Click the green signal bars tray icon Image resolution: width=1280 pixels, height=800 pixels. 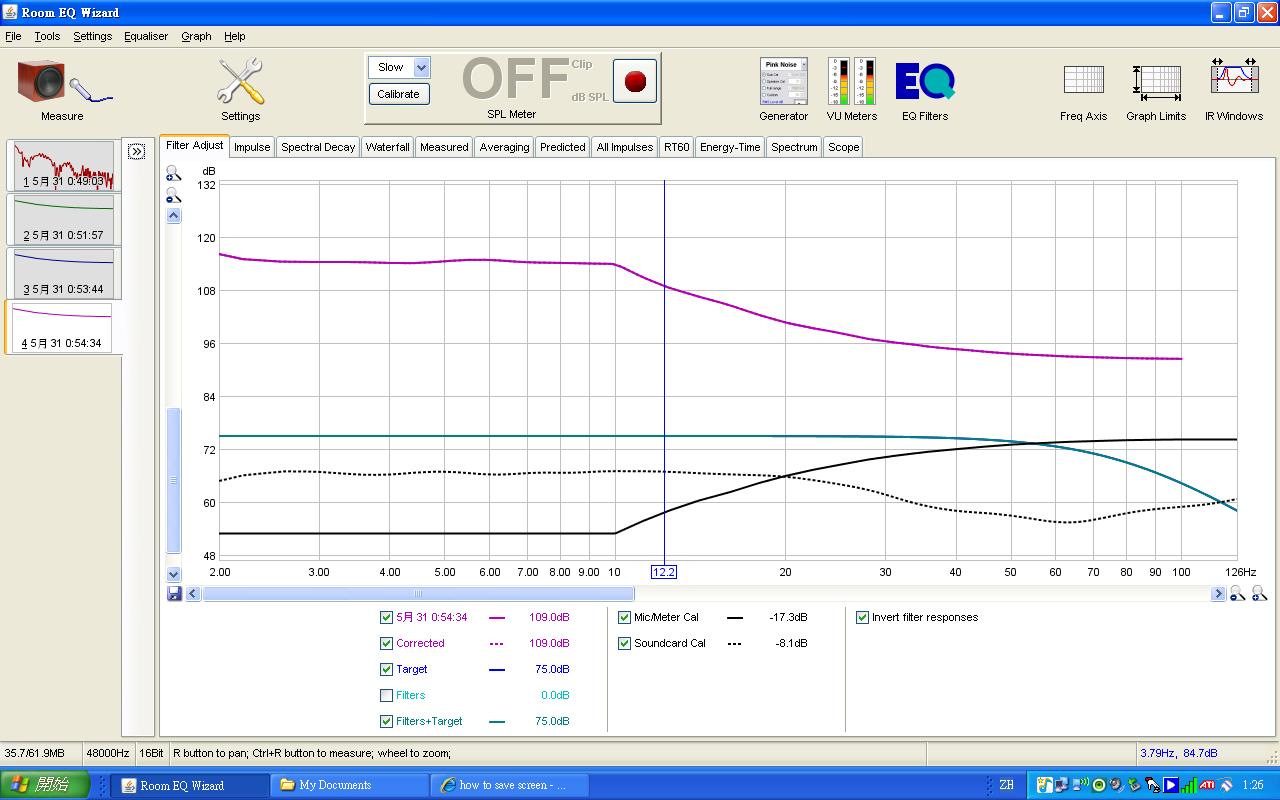[x=1189, y=785]
